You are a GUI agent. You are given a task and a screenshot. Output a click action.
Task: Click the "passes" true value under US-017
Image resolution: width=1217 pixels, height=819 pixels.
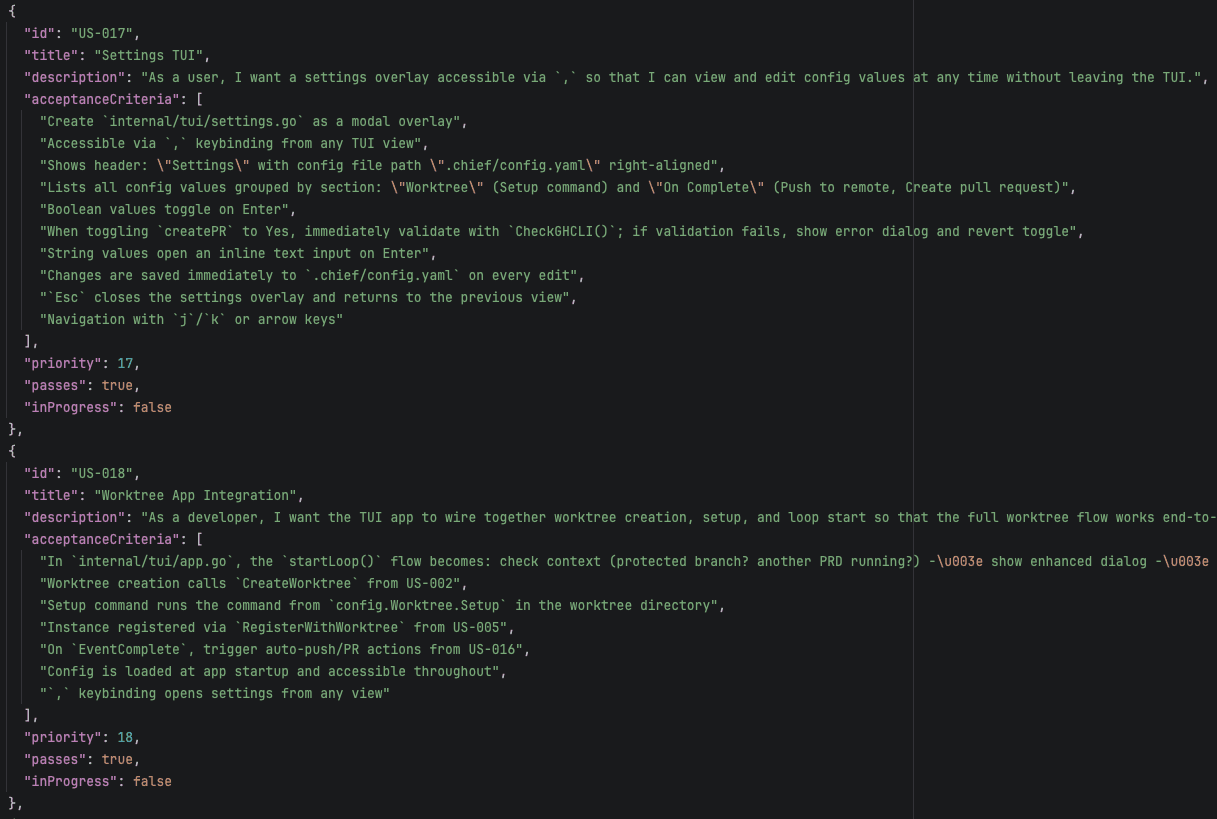click(117, 385)
